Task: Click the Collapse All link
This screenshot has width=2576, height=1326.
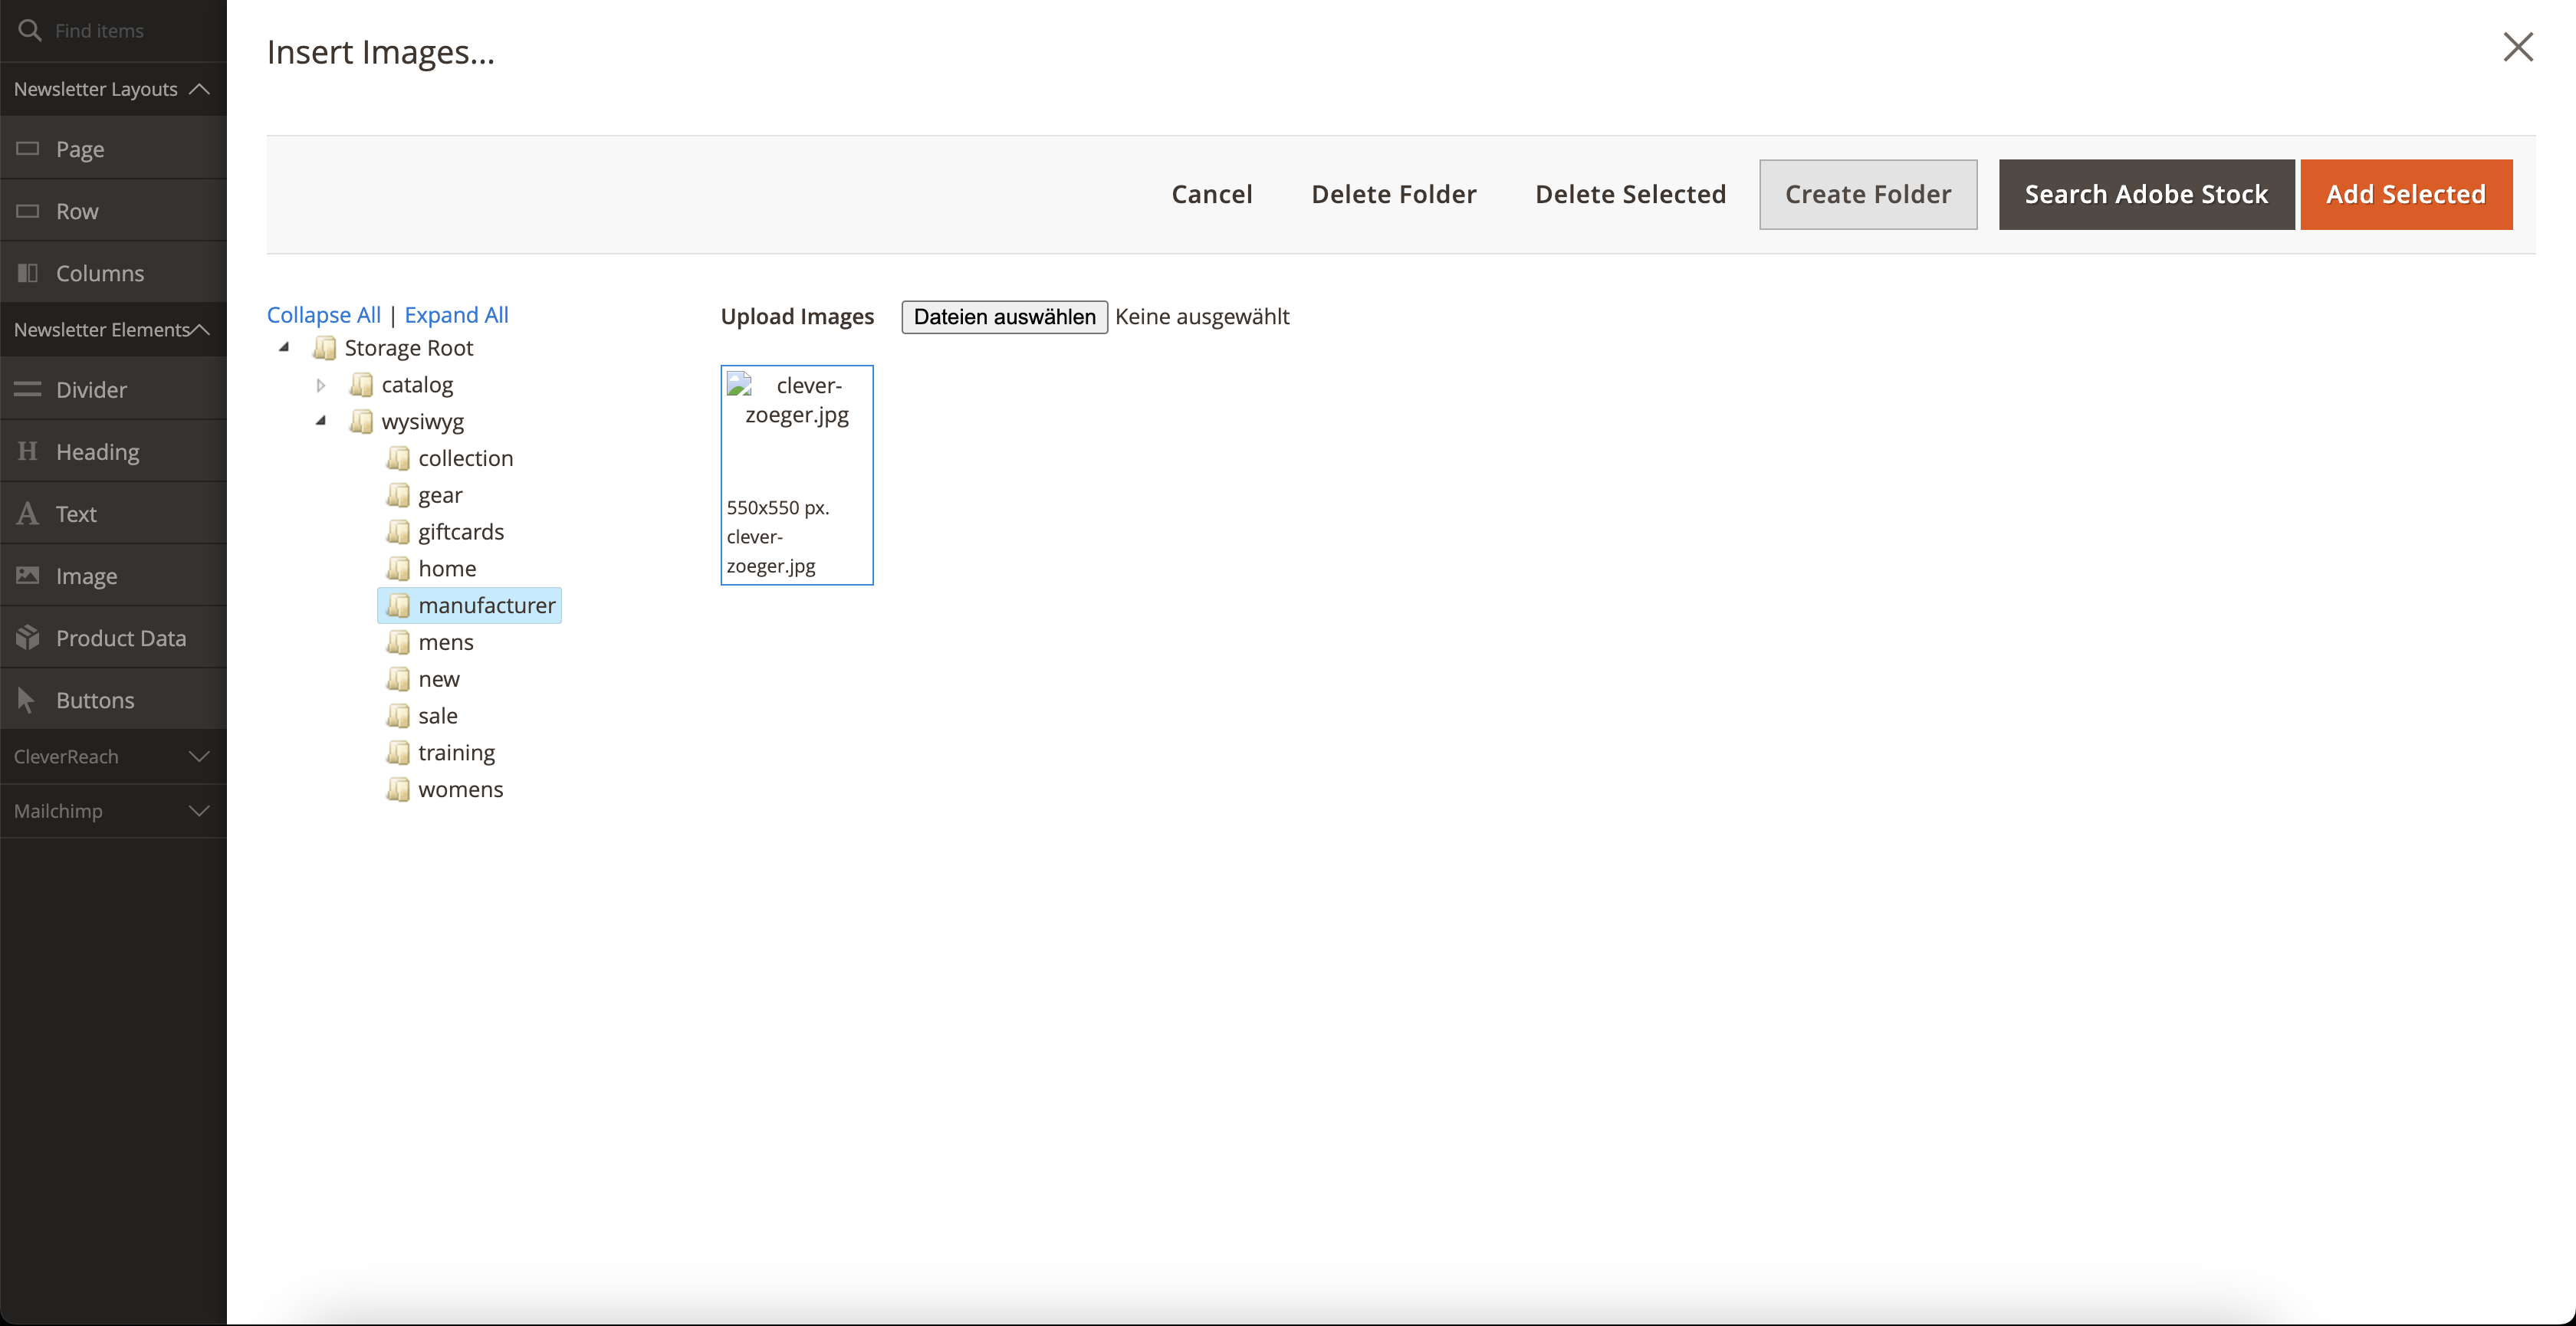Action: [324, 315]
